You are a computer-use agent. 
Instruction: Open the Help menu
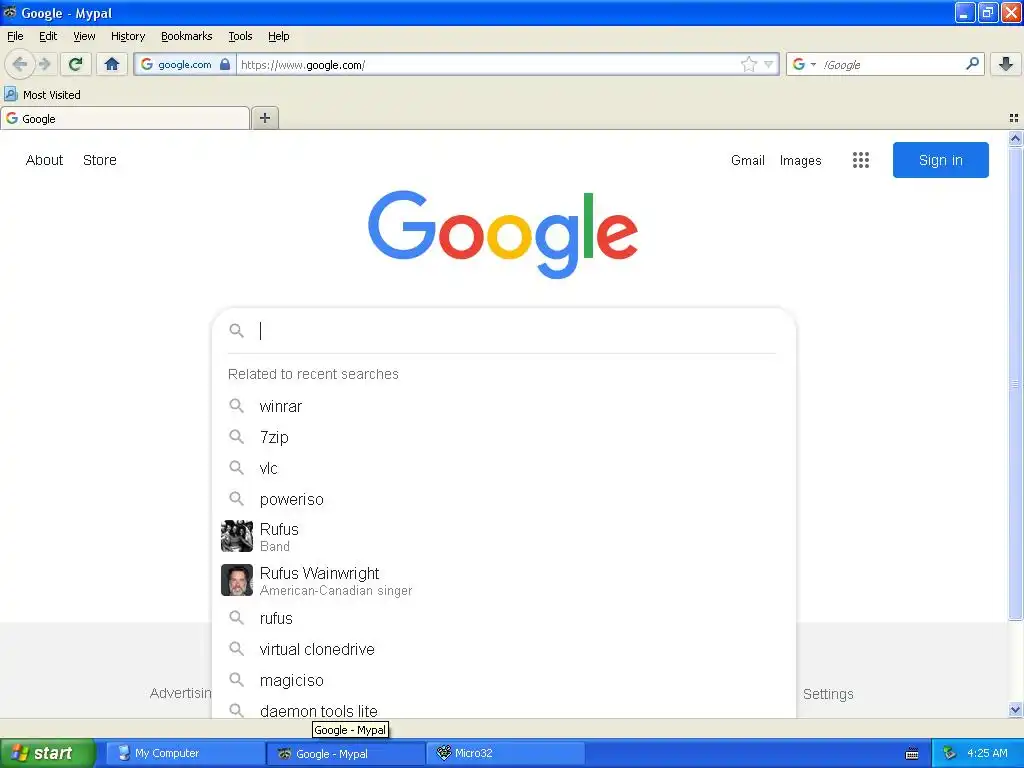(x=278, y=36)
